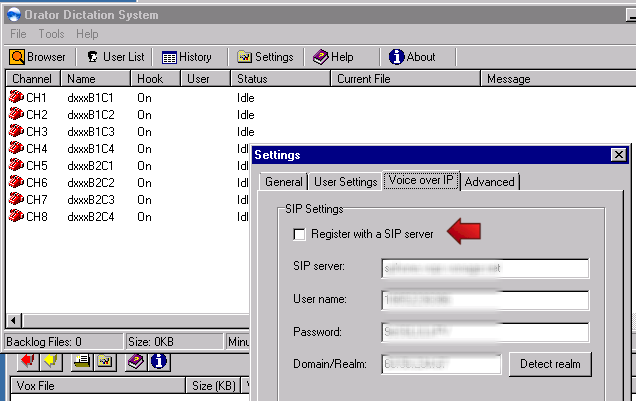
Task: Click the left scroll arrow of channel list
Action: pyautogui.click(x=14, y=320)
